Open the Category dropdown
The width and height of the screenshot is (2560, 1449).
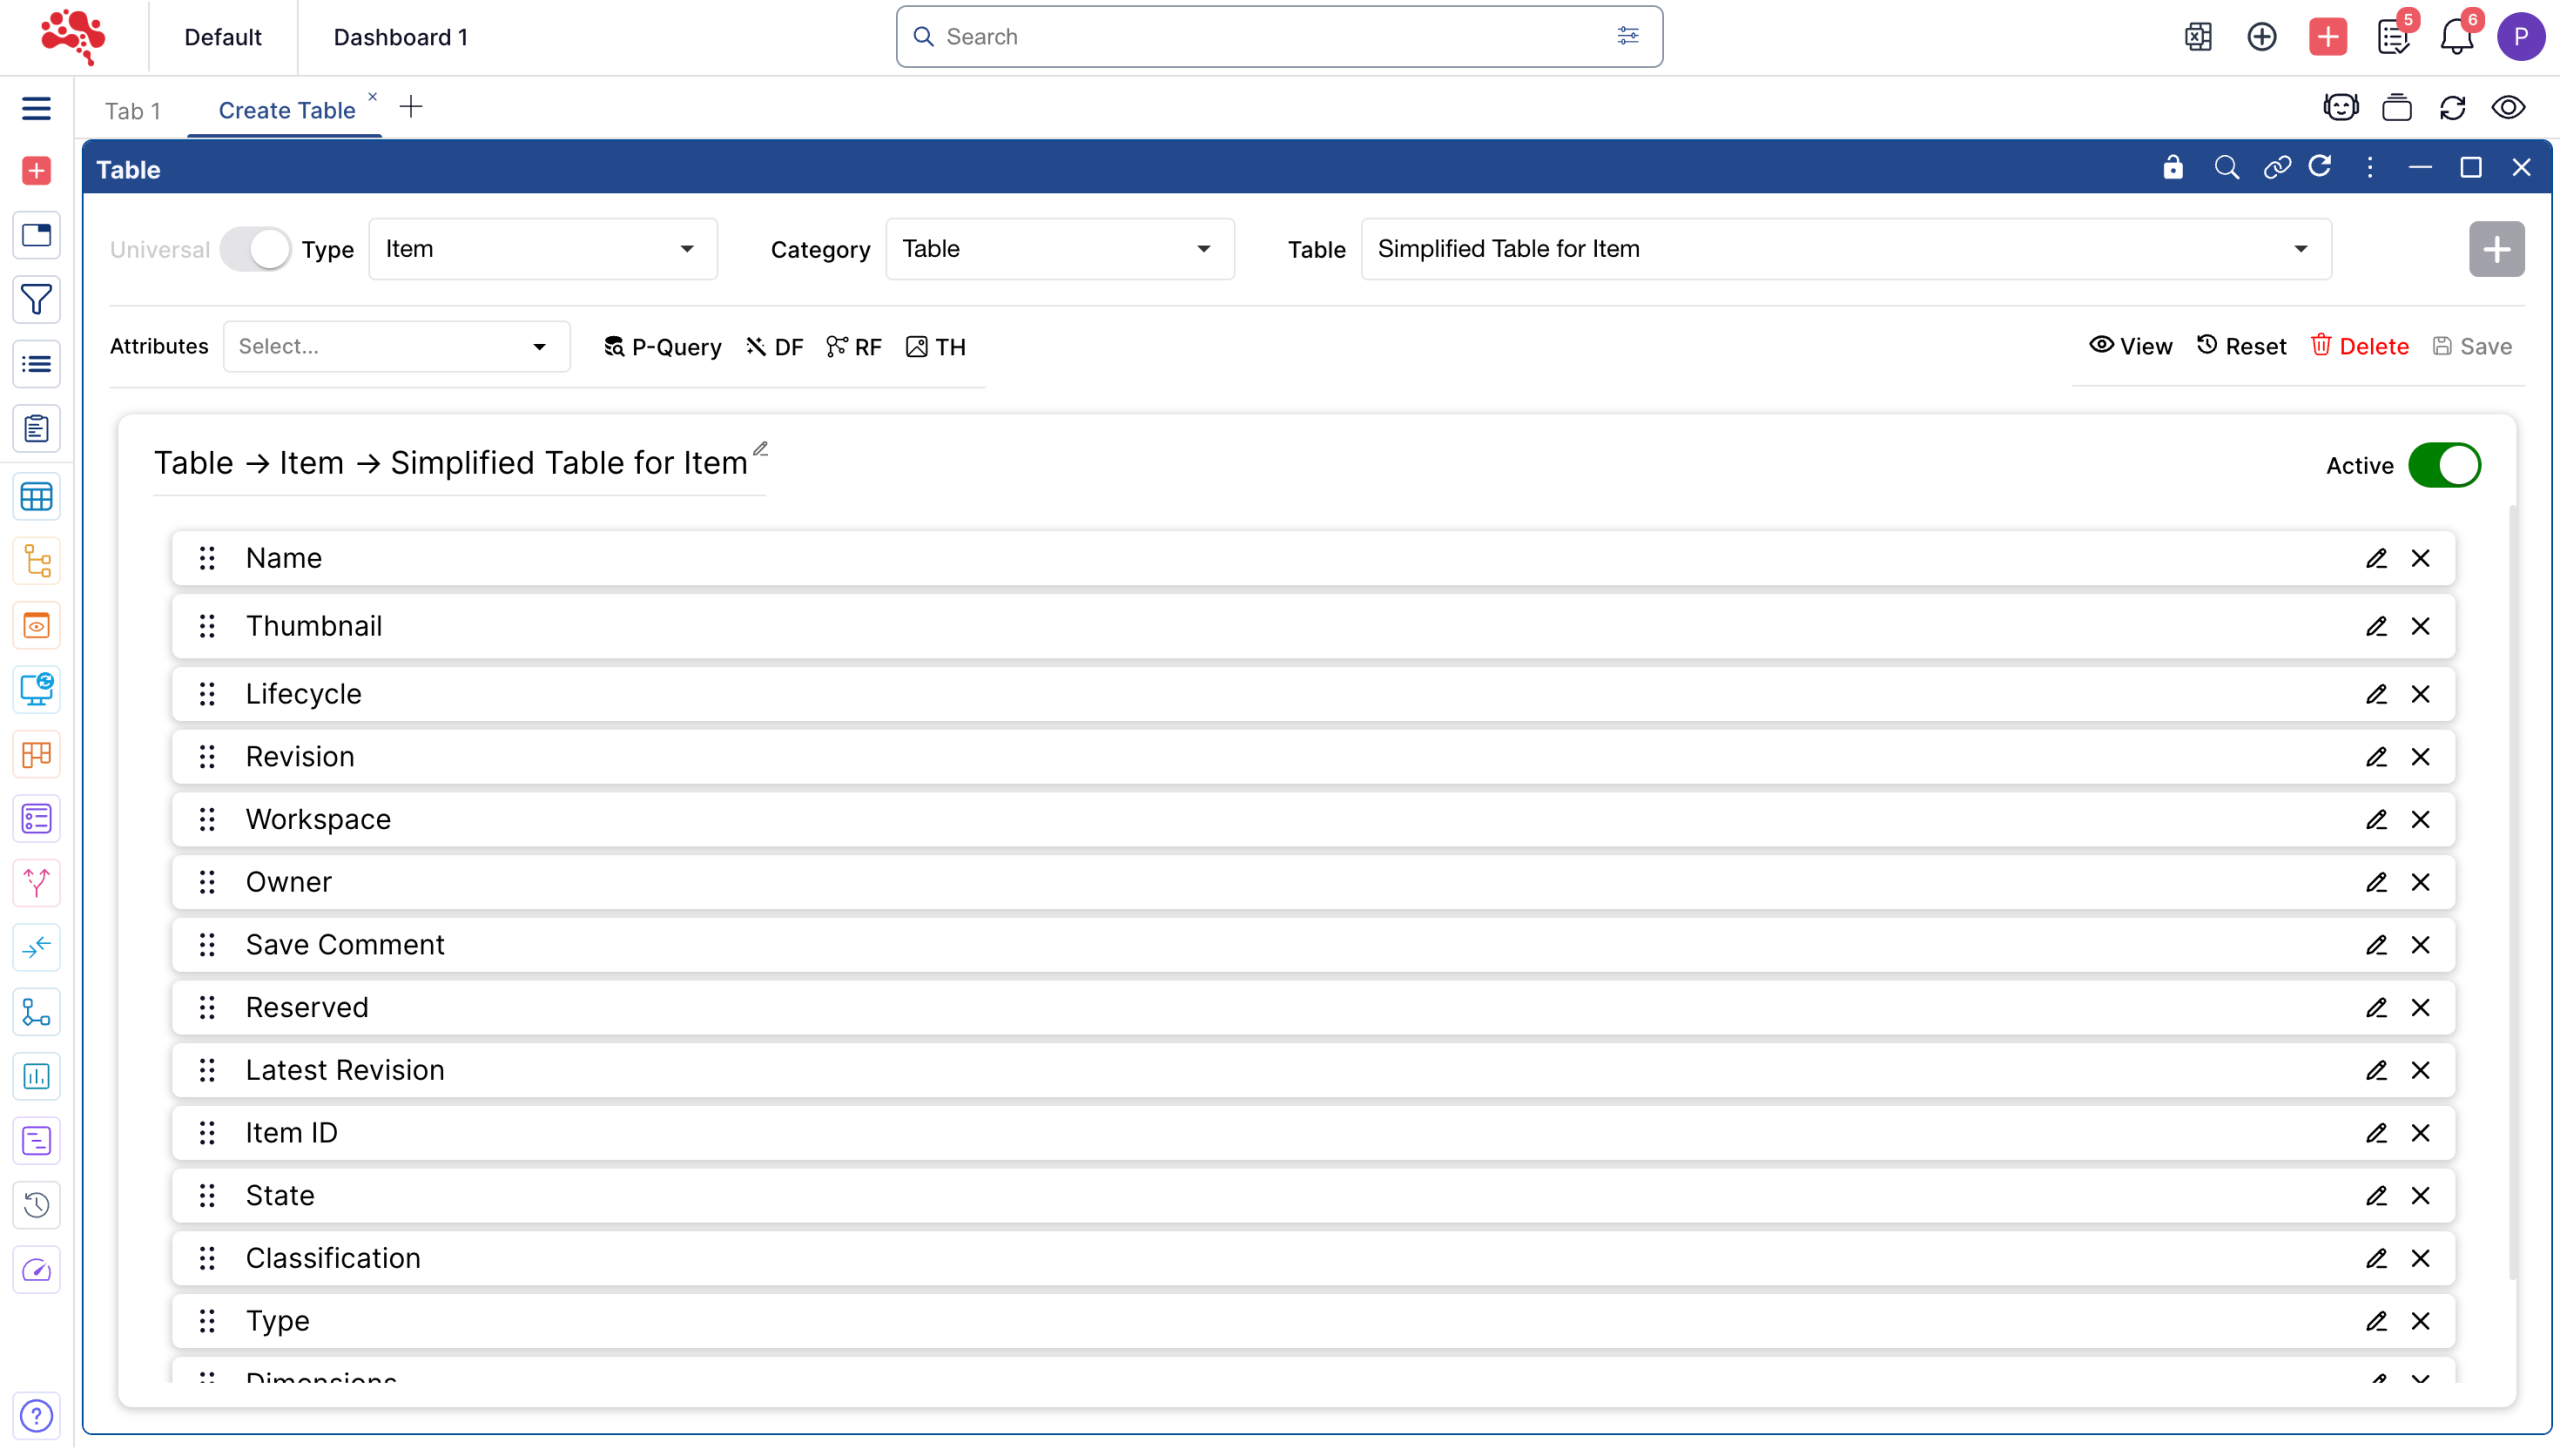1059,249
